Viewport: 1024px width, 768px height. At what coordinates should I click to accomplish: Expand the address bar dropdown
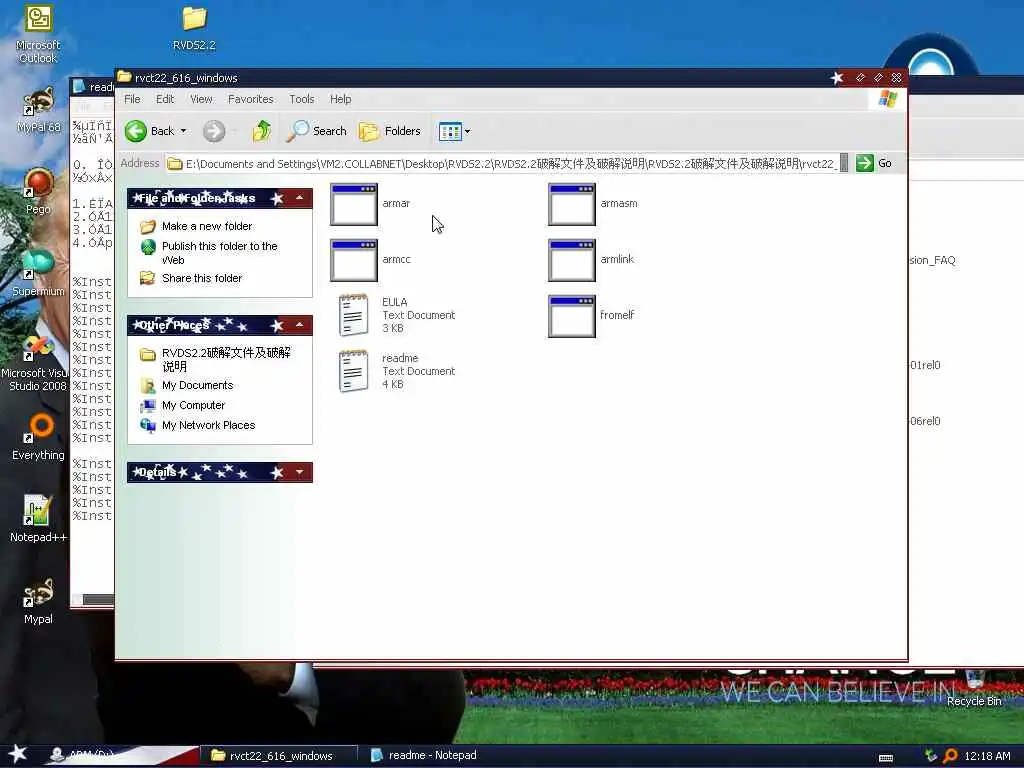(844, 163)
